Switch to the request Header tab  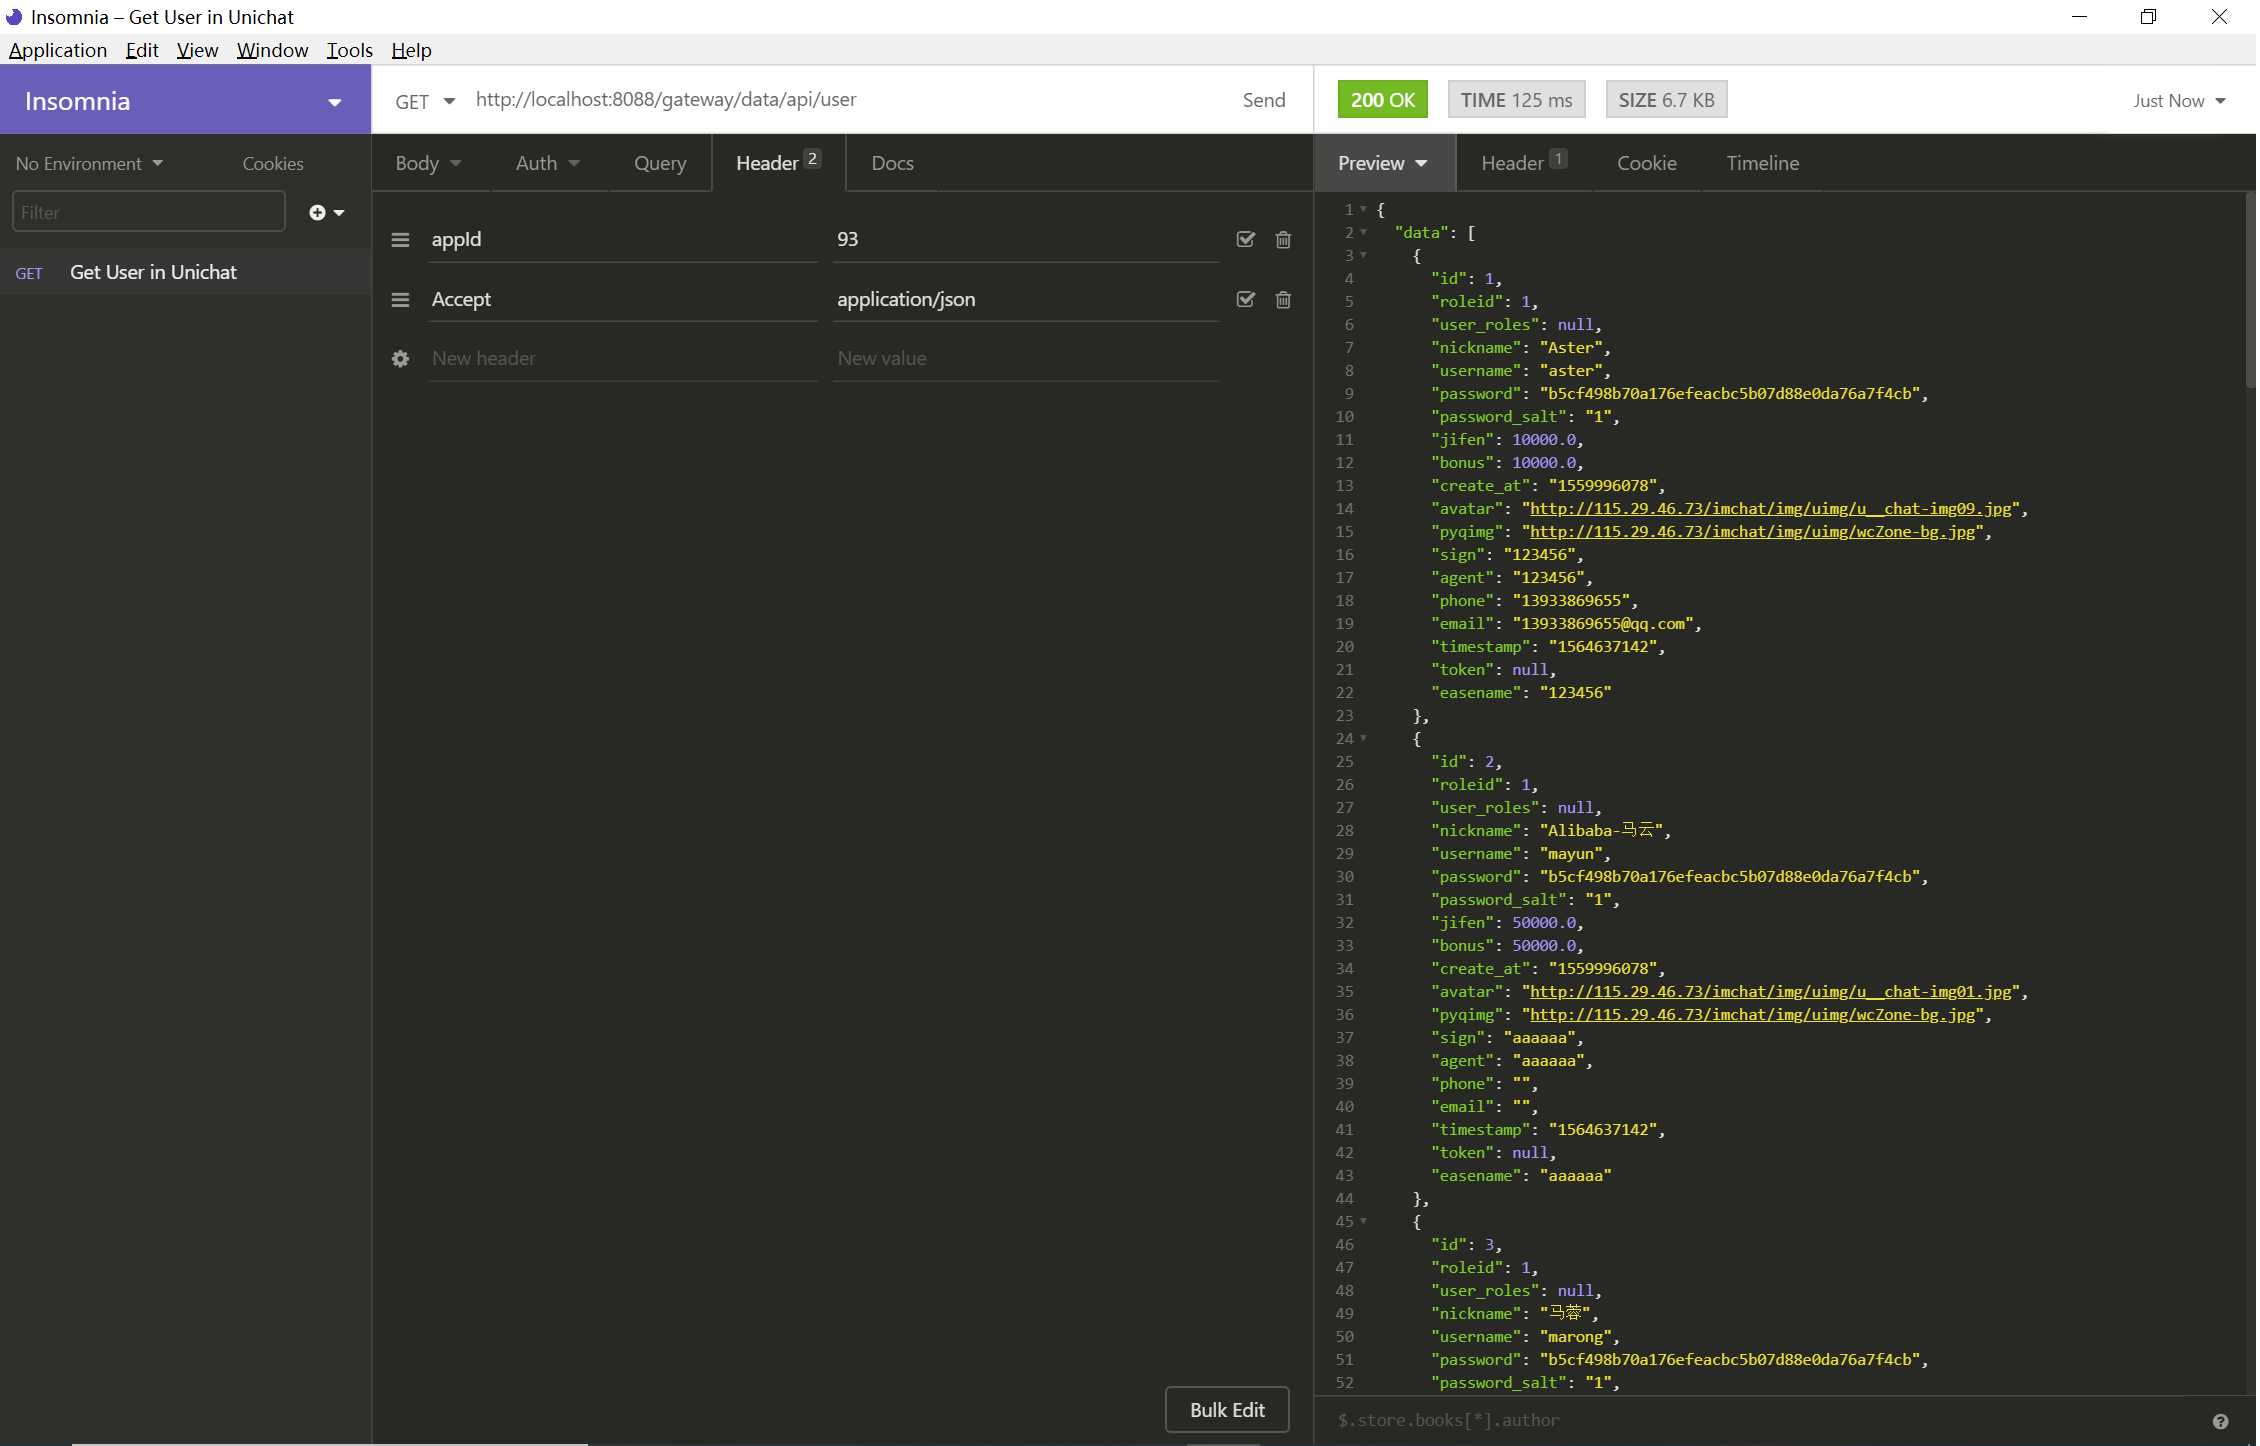(778, 163)
